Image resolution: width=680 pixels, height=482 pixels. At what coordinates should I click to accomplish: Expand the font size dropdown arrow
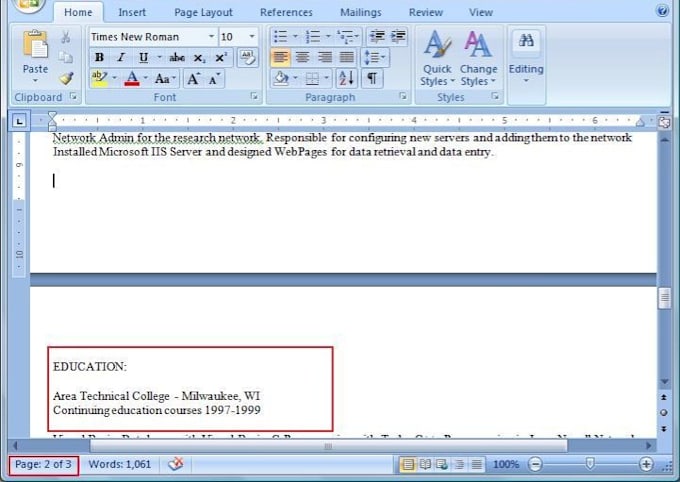(x=252, y=36)
